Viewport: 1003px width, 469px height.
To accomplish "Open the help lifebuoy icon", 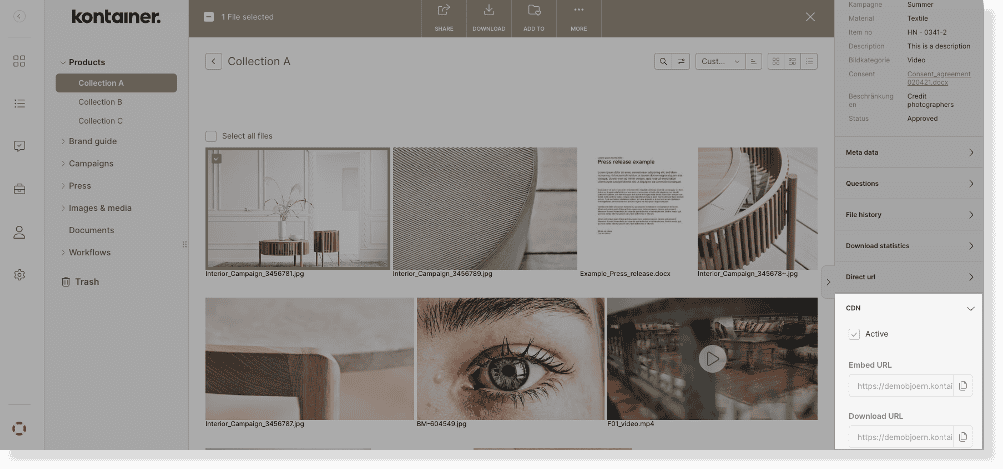I will tap(19, 428).
